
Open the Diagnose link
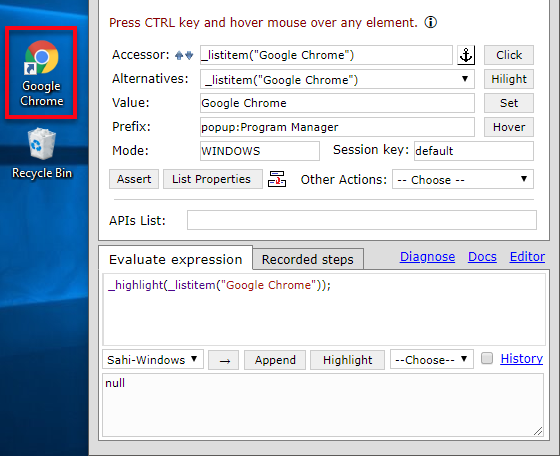(427, 256)
